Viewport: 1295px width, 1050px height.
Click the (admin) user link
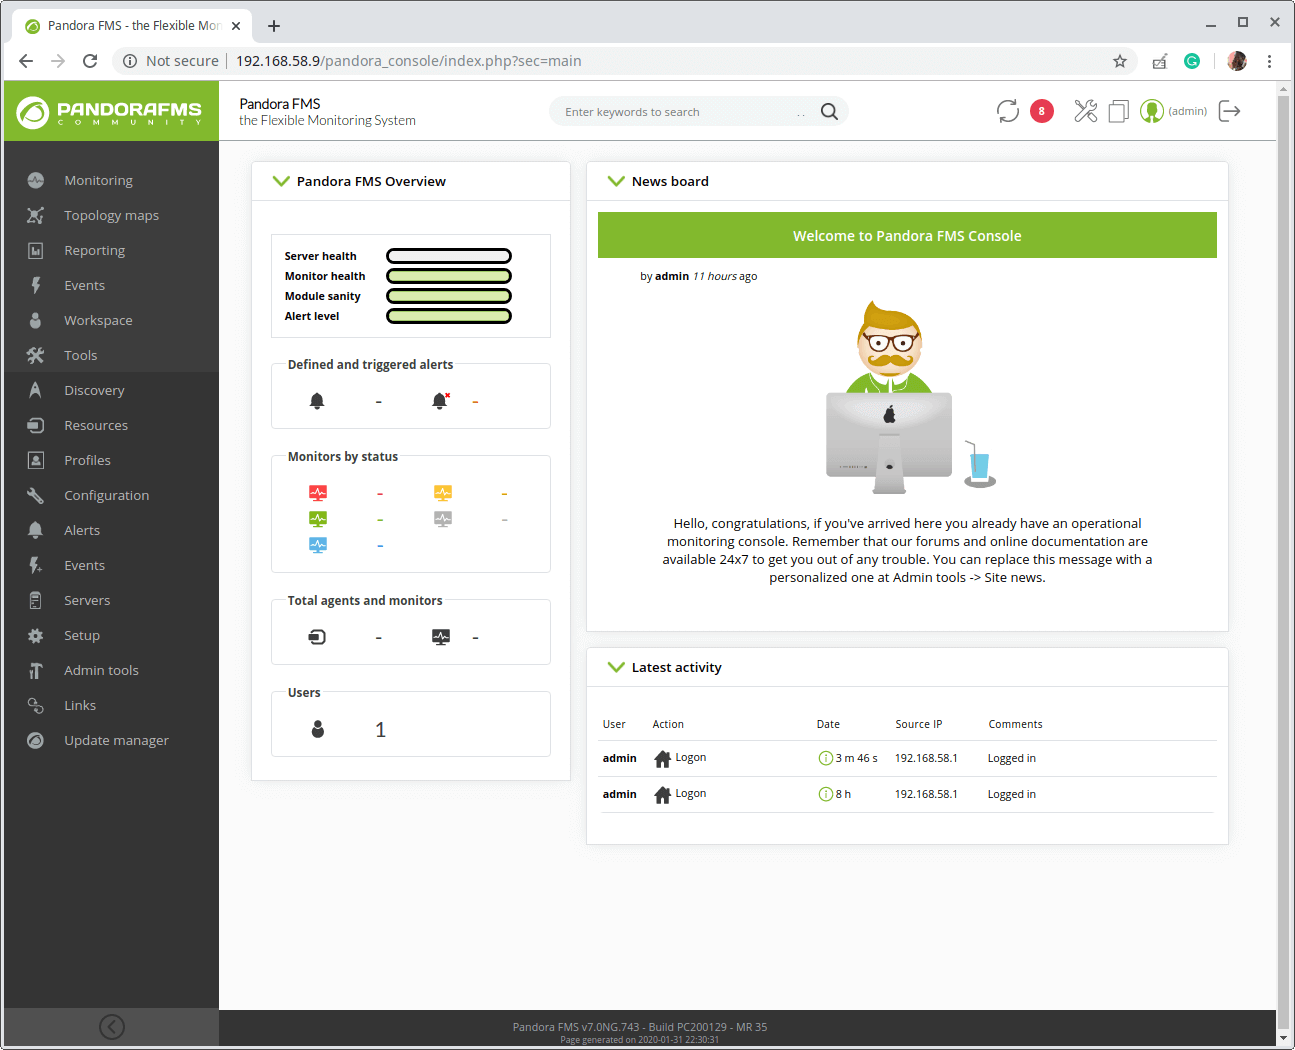[x=1188, y=111]
